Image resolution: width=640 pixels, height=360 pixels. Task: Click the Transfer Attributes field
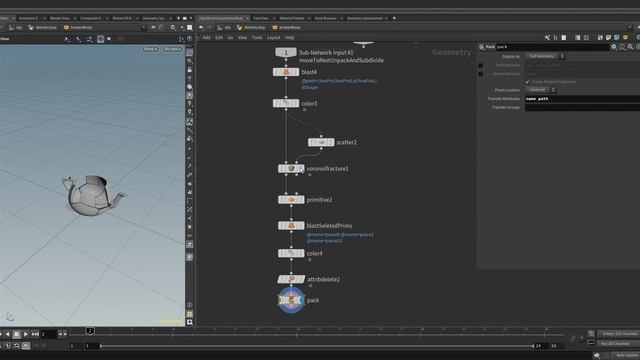tap(582, 99)
